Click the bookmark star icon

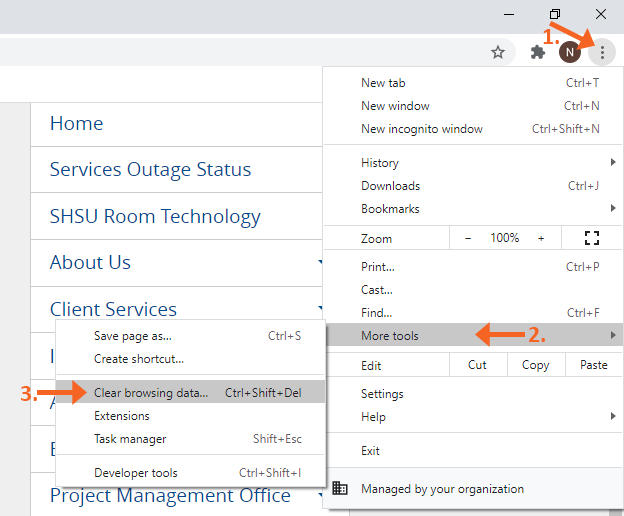point(498,52)
